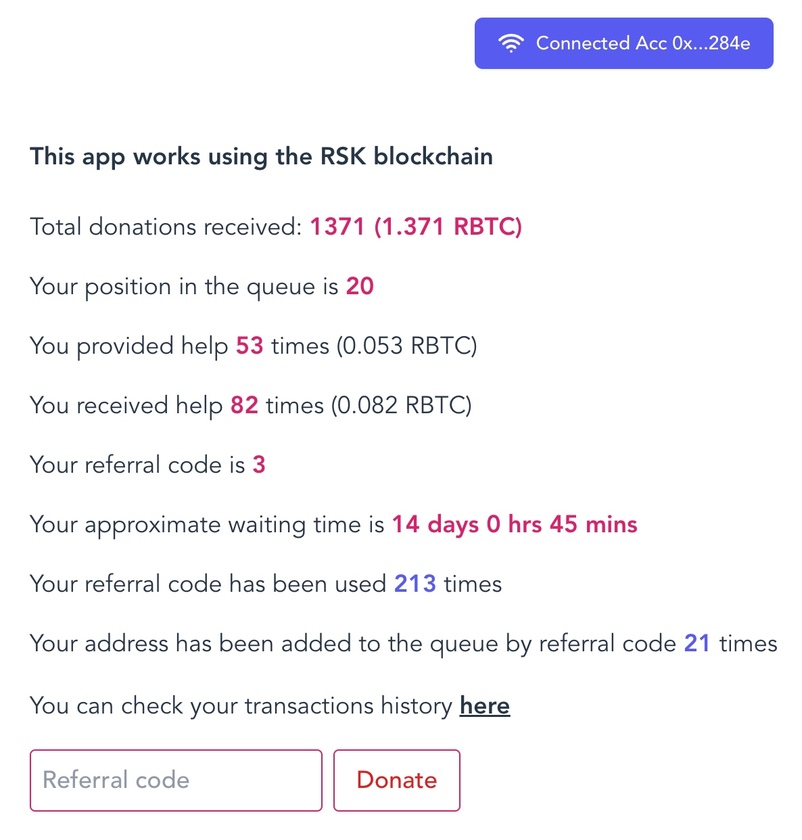Click the queue additions count 21
This screenshot has height=840, width=802.
pos(697,643)
